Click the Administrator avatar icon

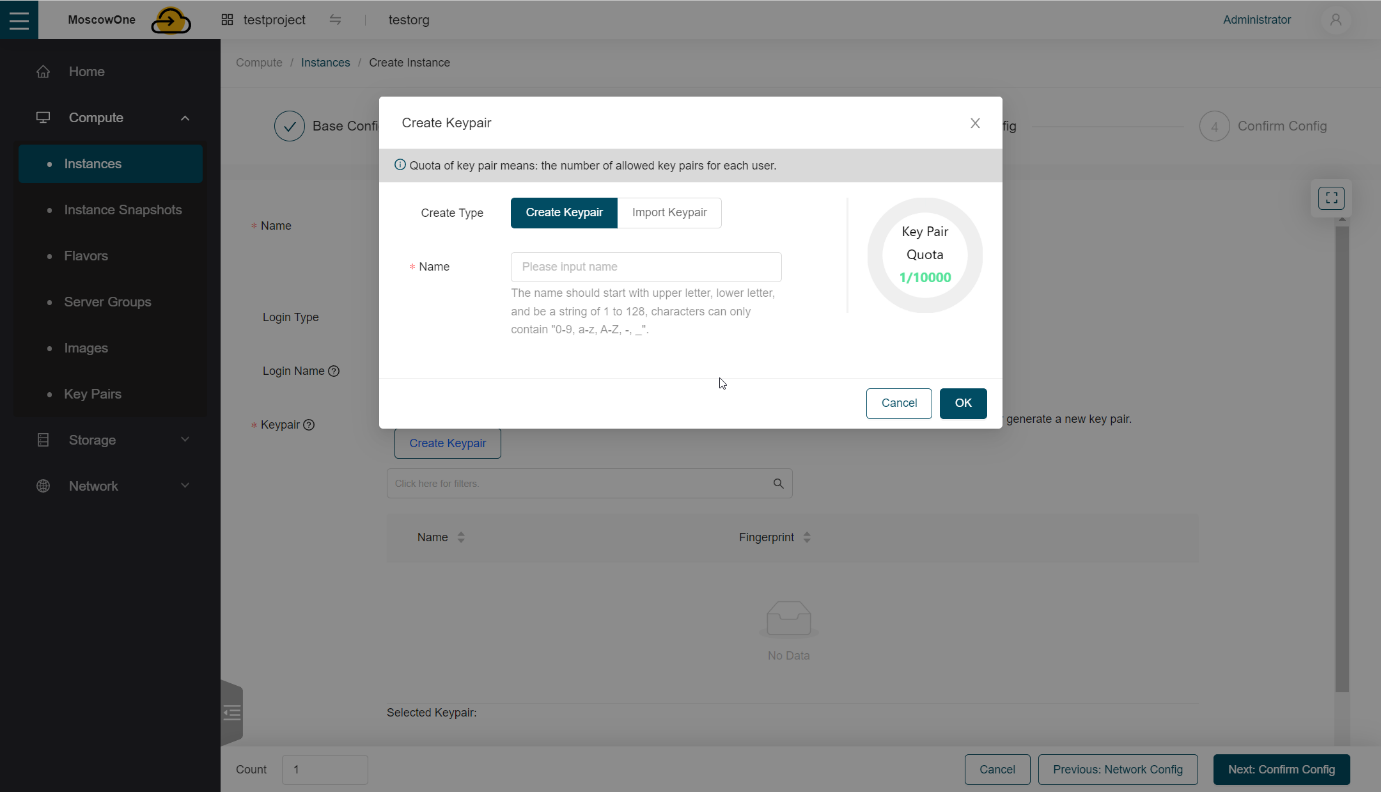pyautogui.click(x=1335, y=19)
